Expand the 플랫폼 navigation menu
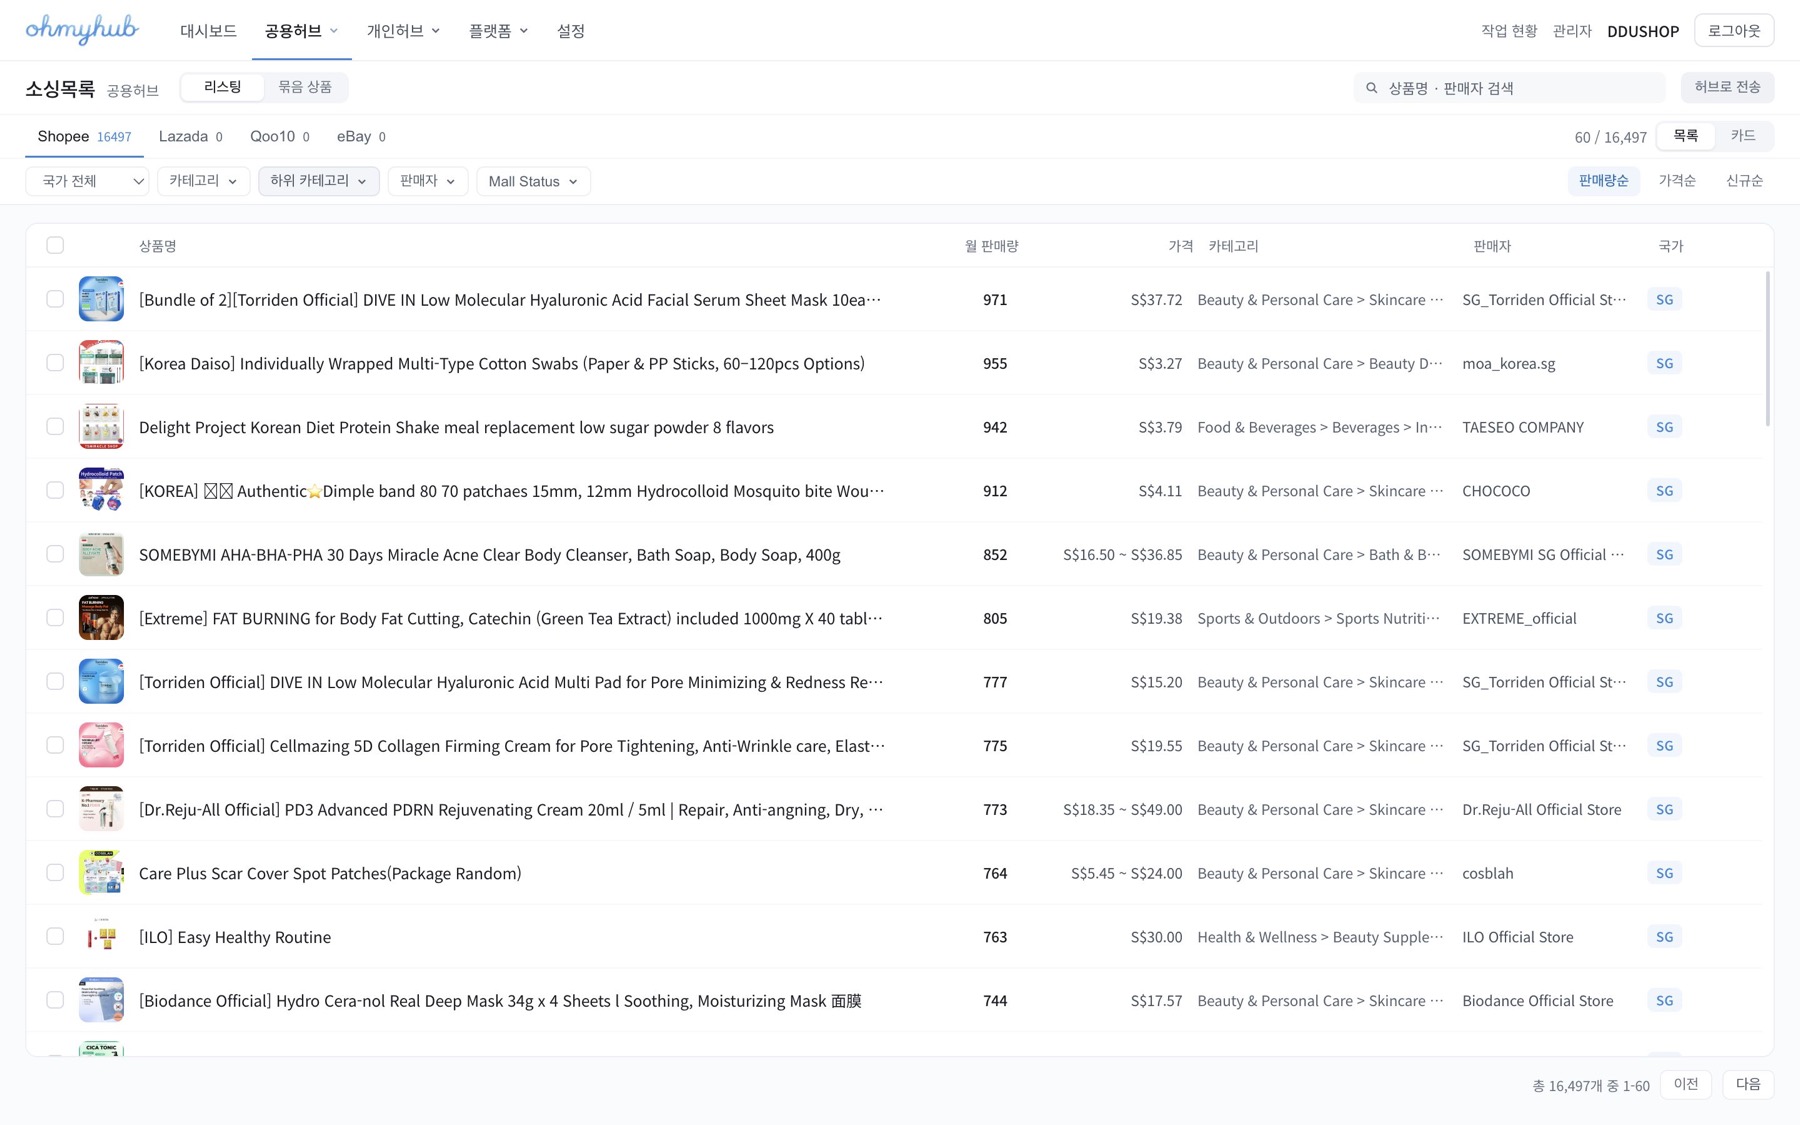The width and height of the screenshot is (1800, 1125). pos(498,31)
